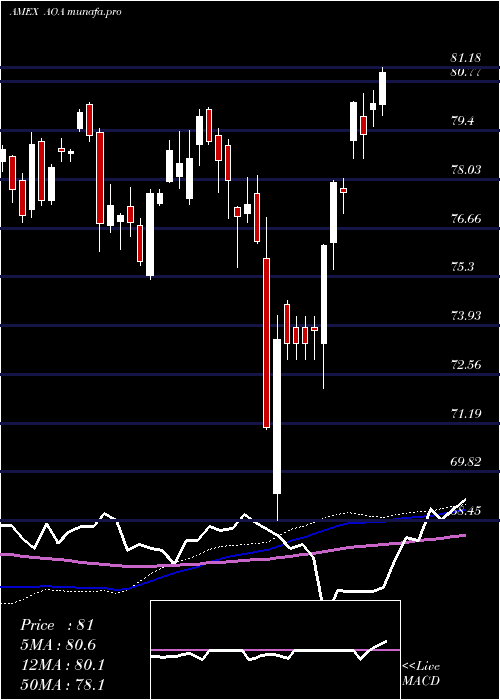Open the Live MACD inset chart
Screen dimensions: 500x700
[x=275, y=650]
